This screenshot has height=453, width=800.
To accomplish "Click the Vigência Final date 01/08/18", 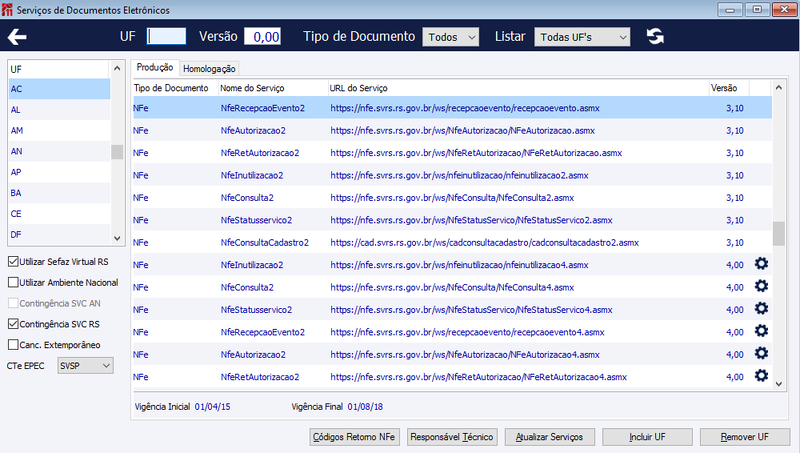I will tap(365, 407).
